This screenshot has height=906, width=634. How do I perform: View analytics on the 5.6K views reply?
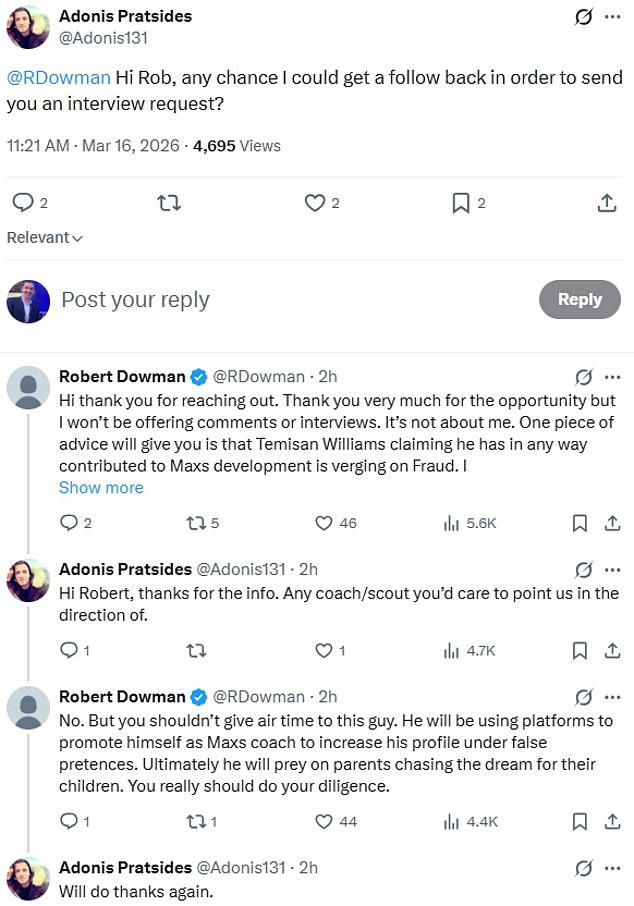451,523
